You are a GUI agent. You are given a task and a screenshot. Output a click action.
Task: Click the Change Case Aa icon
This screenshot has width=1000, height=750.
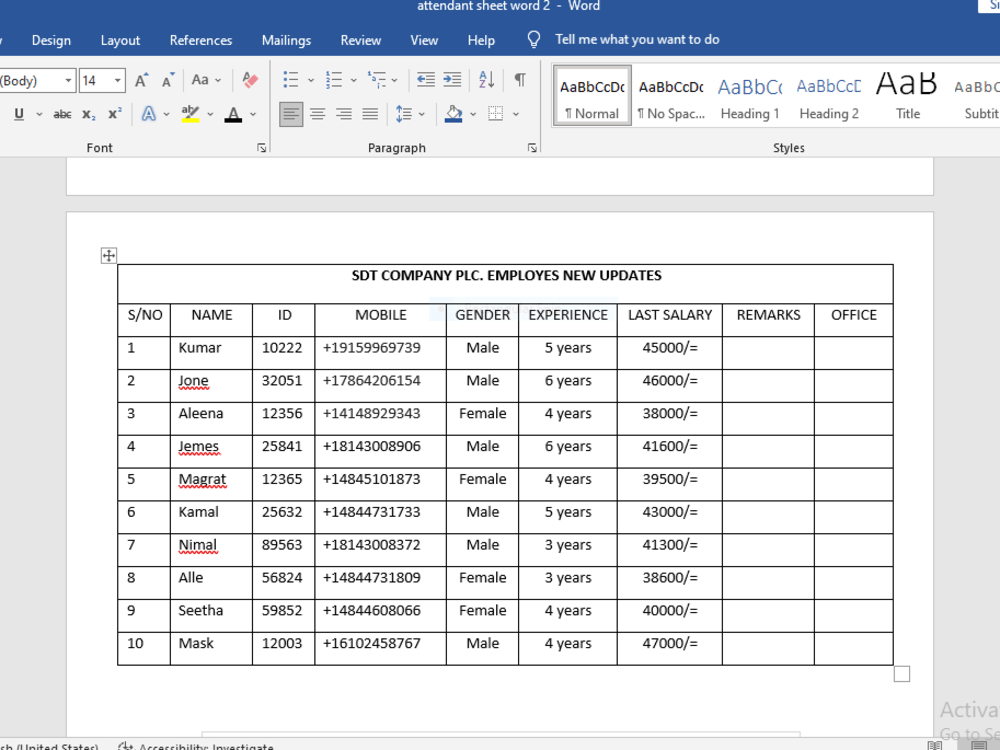point(206,80)
